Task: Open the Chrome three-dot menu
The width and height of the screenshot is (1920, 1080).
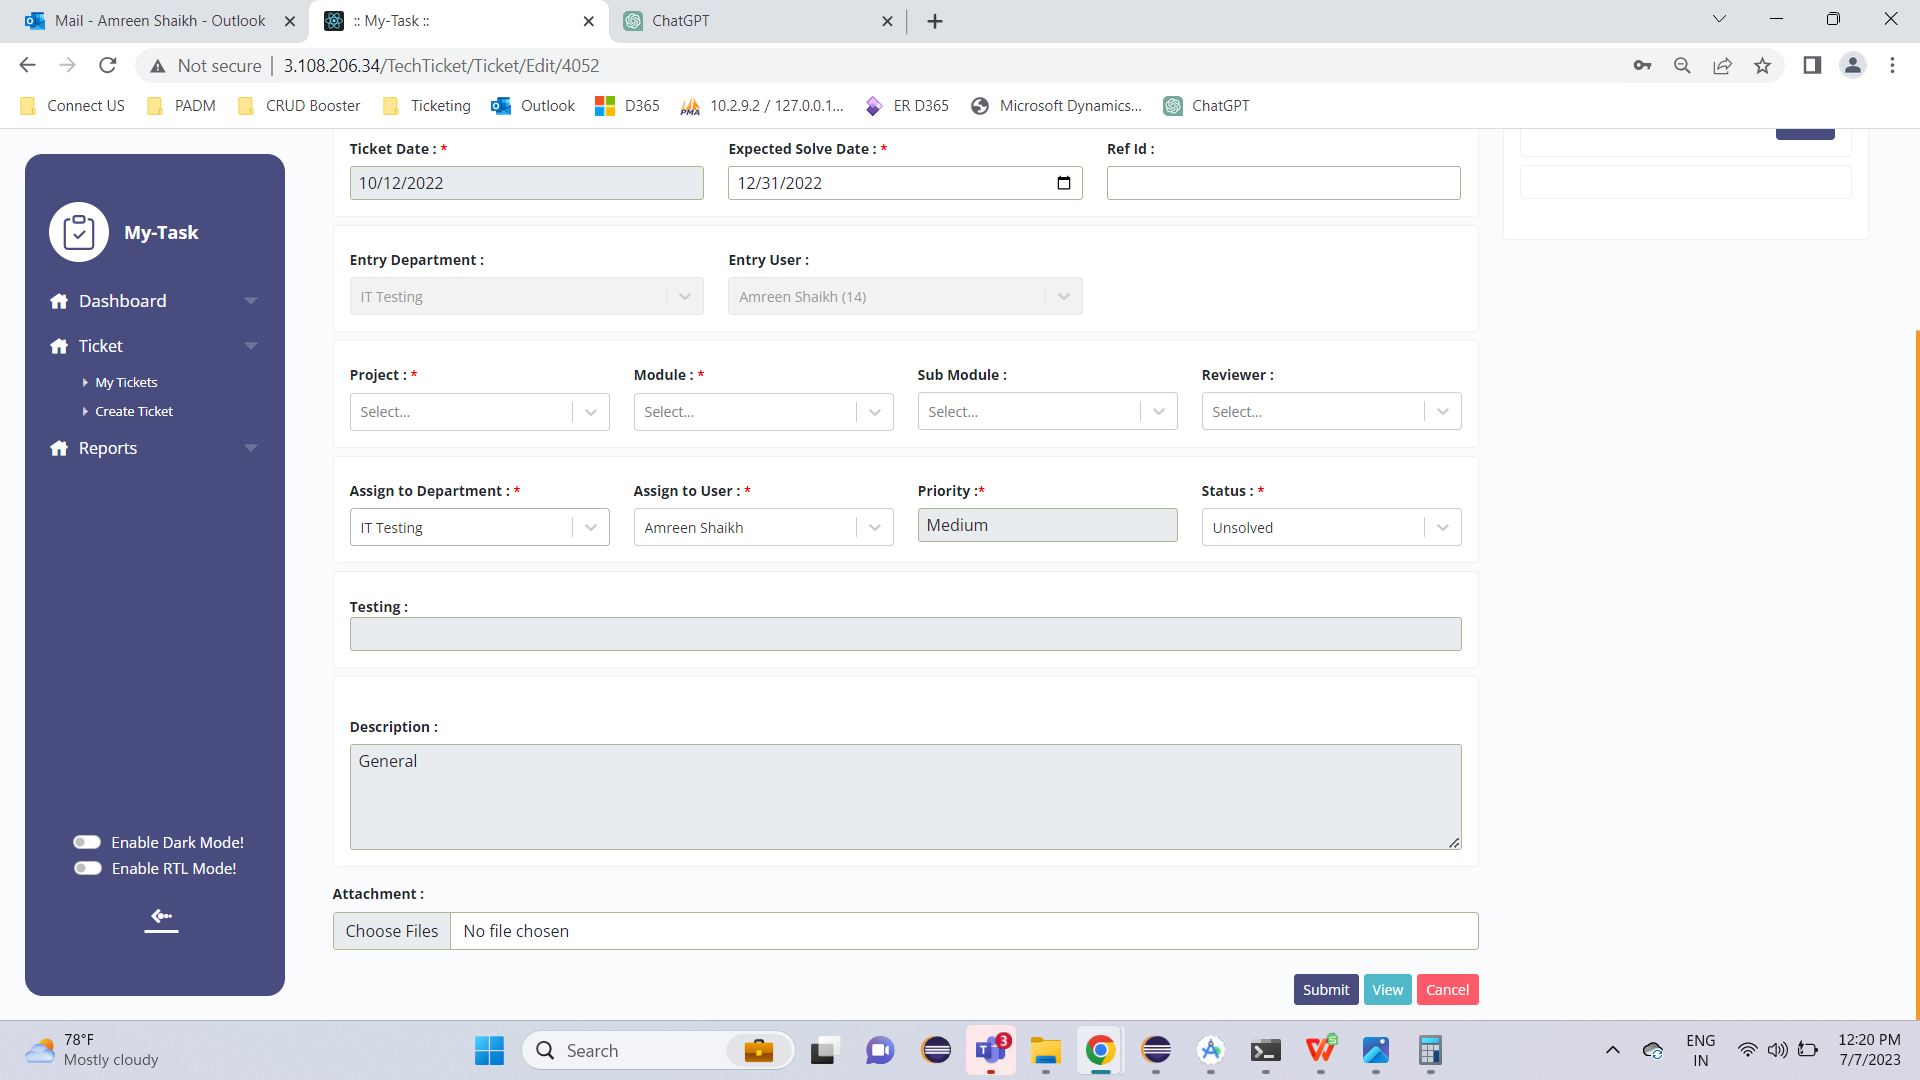Action: [x=1892, y=65]
